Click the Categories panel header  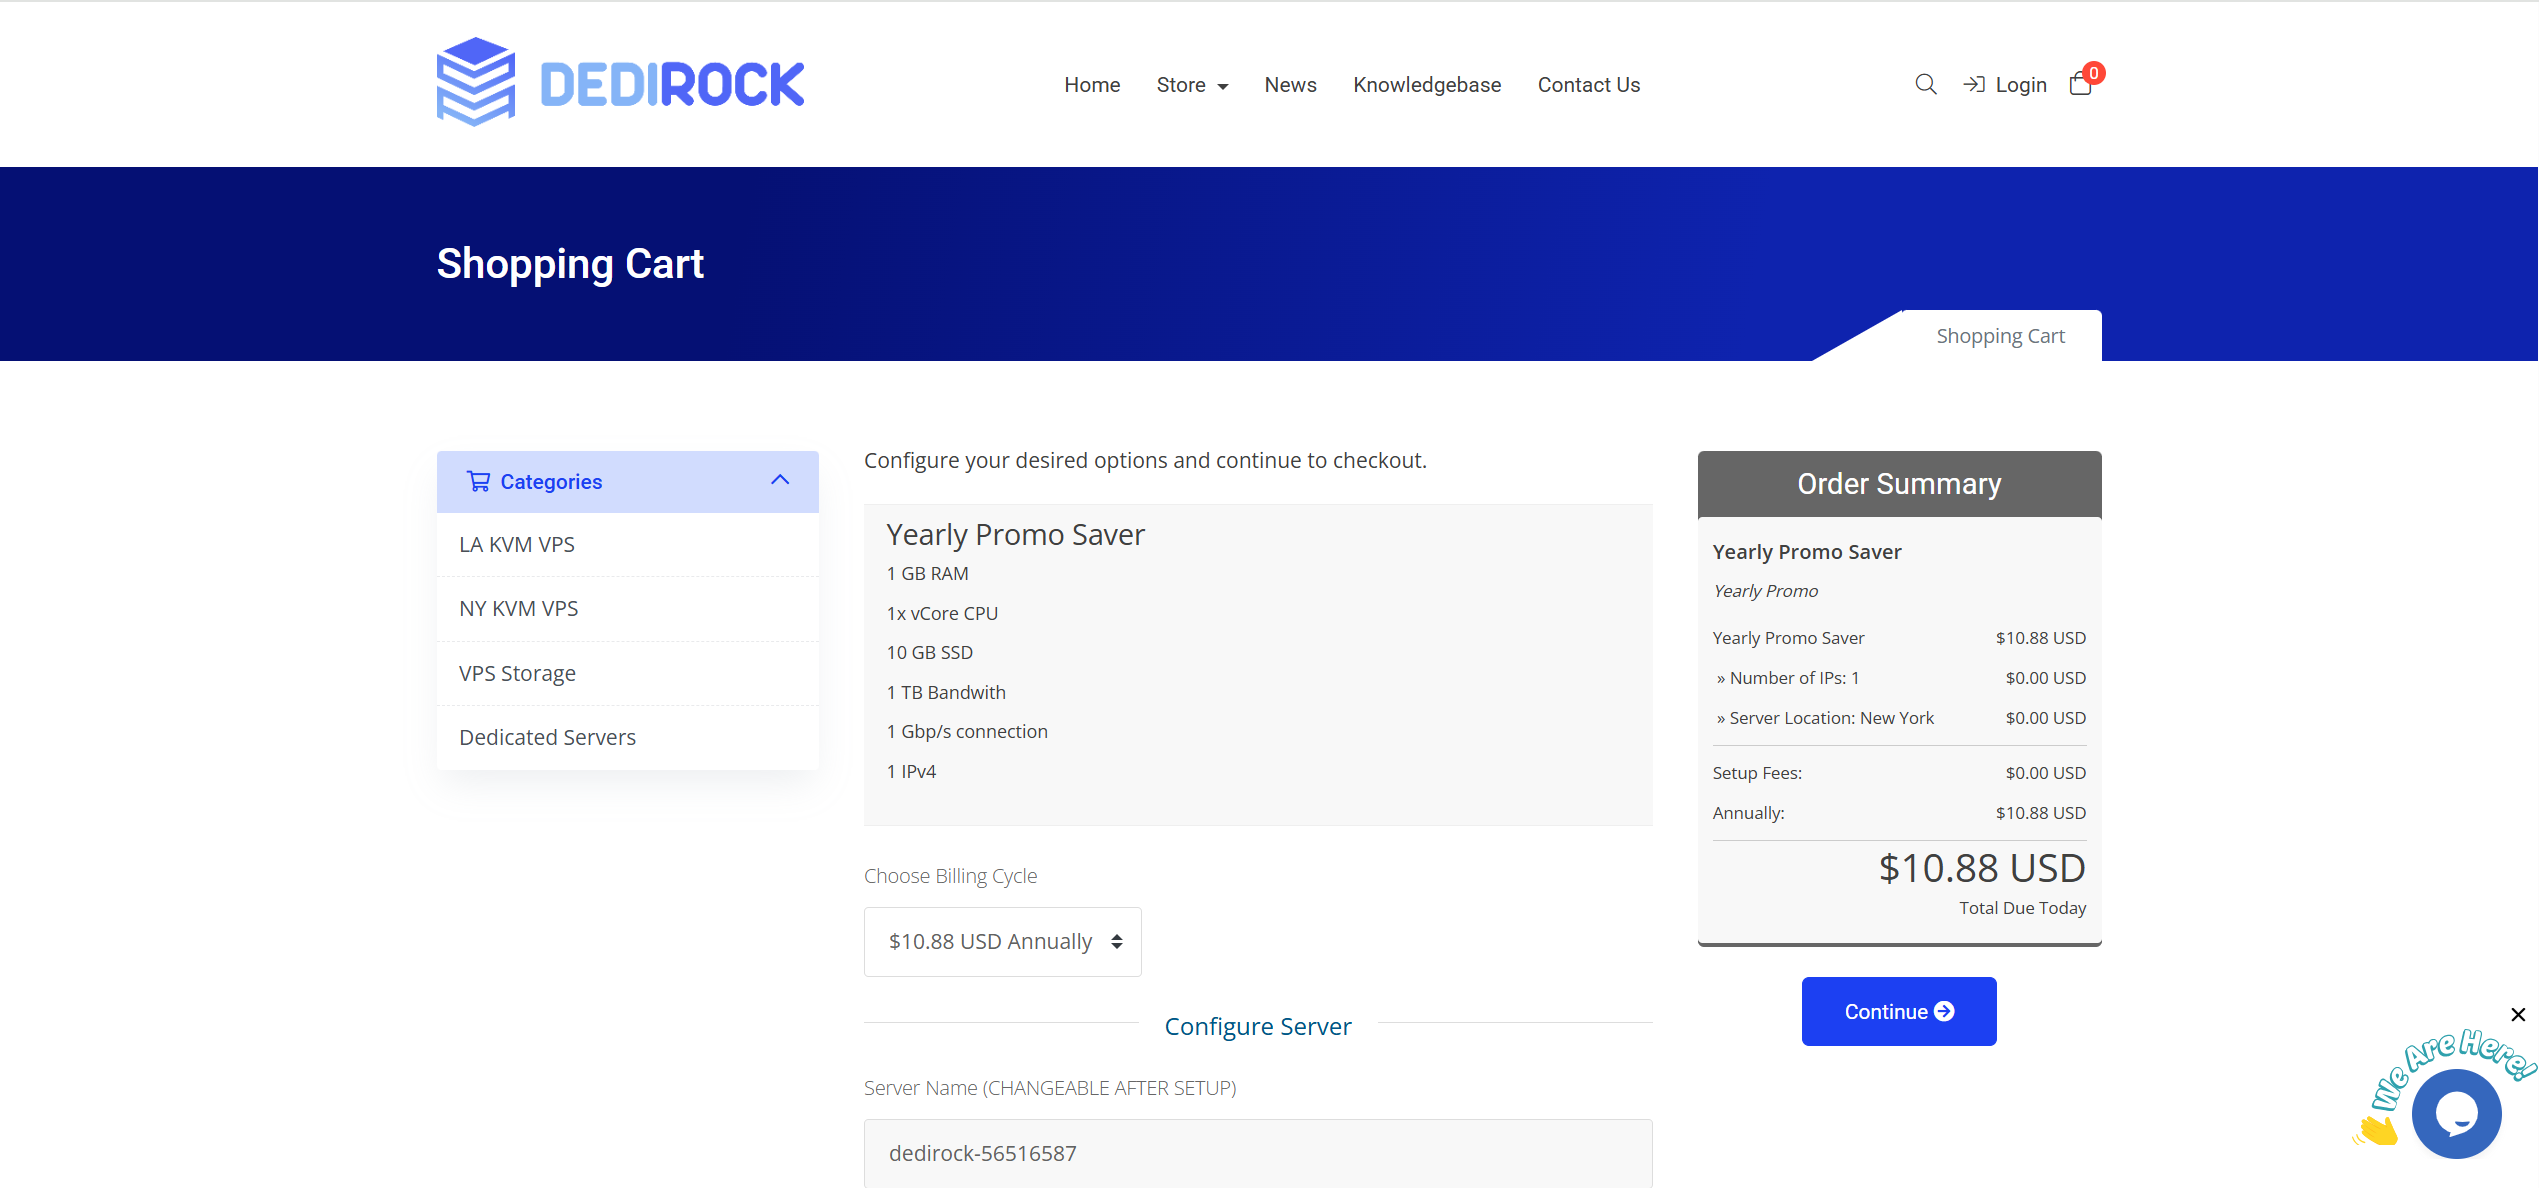[627, 482]
